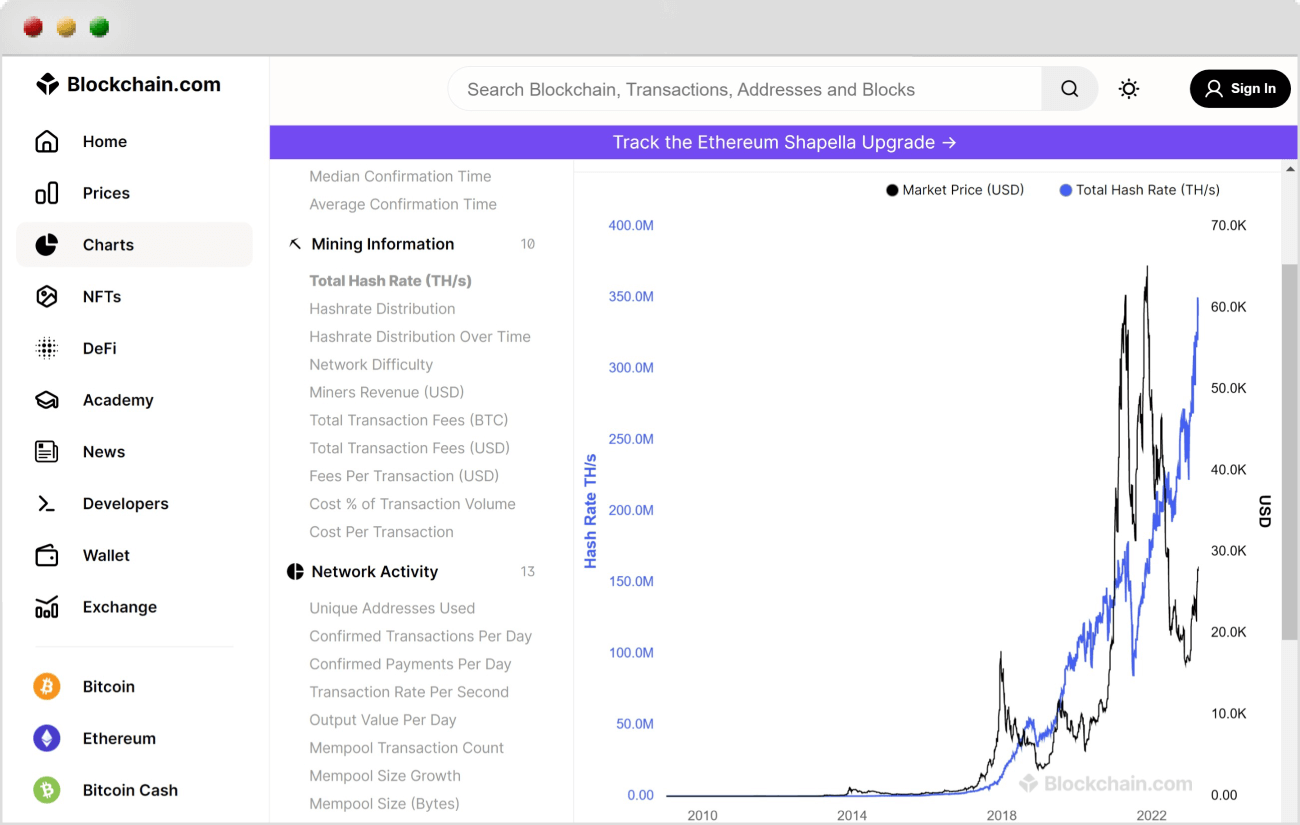Open the Hashrate Distribution chart
Viewport: 1300px width, 825px height.
382,309
